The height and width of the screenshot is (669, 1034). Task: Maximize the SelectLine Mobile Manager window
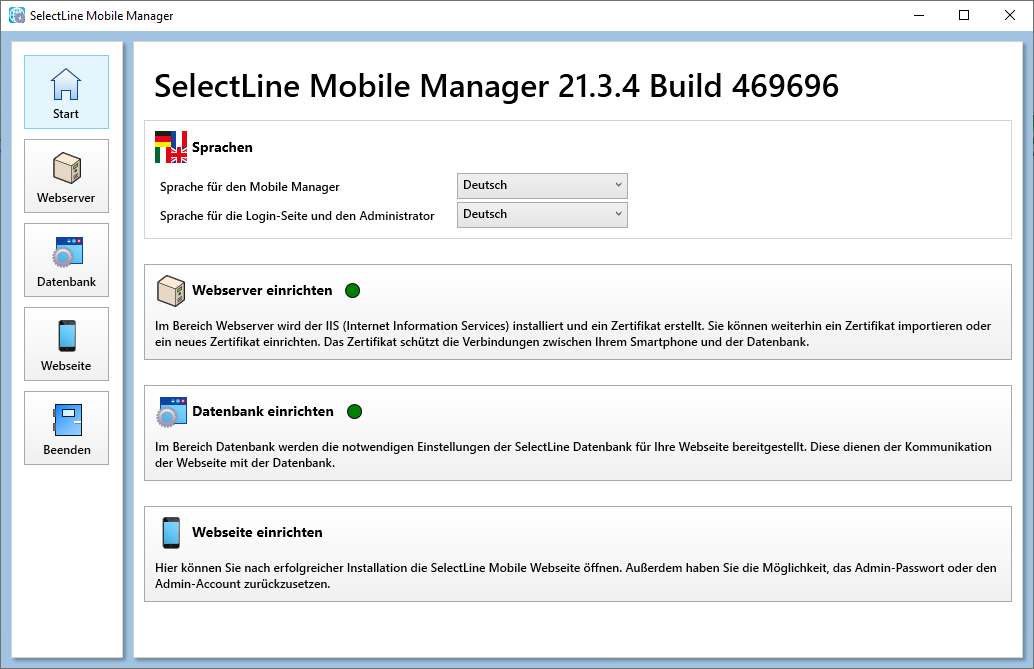click(964, 15)
